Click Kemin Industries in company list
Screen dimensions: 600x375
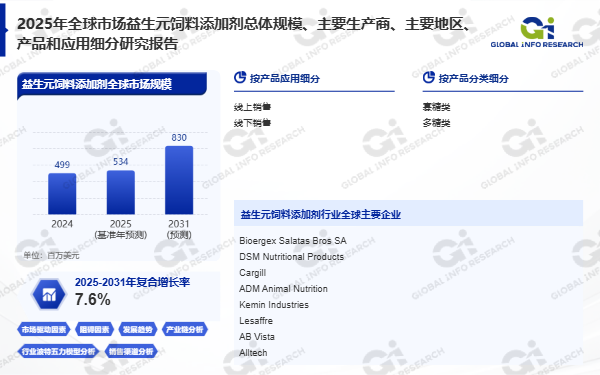274,305
